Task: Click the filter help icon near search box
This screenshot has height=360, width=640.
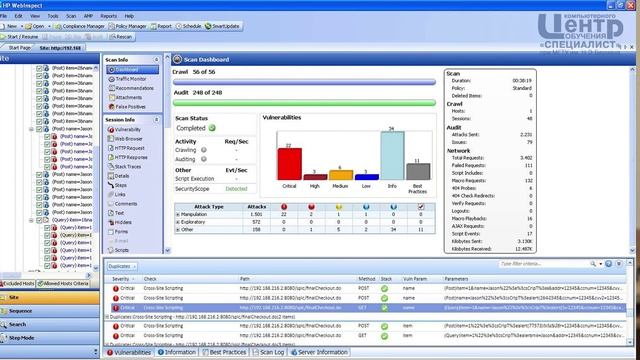Action: coord(609,264)
